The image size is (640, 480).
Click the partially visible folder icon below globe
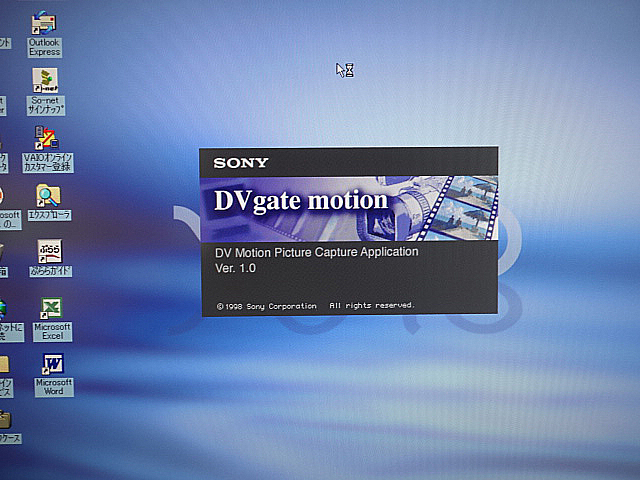(x=4, y=363)
